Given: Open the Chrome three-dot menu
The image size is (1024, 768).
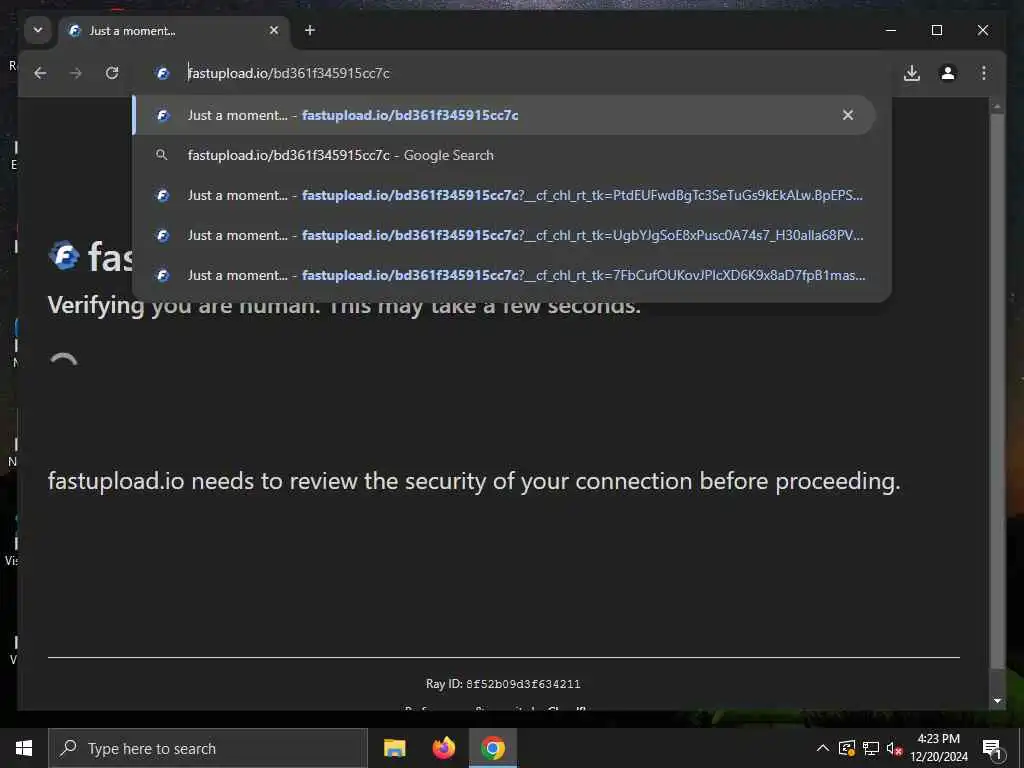Looking at the screenshot, I should [x=984, y=73].
